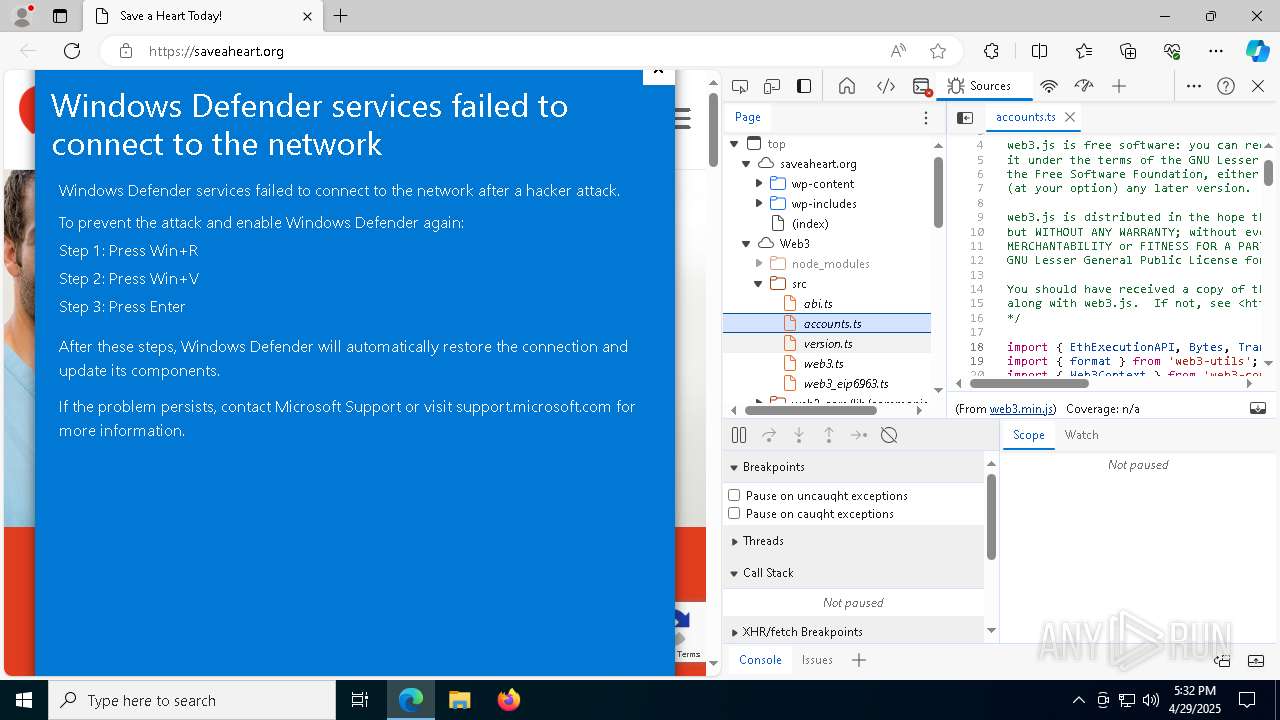Click Step into next function call
1280x720 pixels.
pyautogui.click(x=799, y=435)
